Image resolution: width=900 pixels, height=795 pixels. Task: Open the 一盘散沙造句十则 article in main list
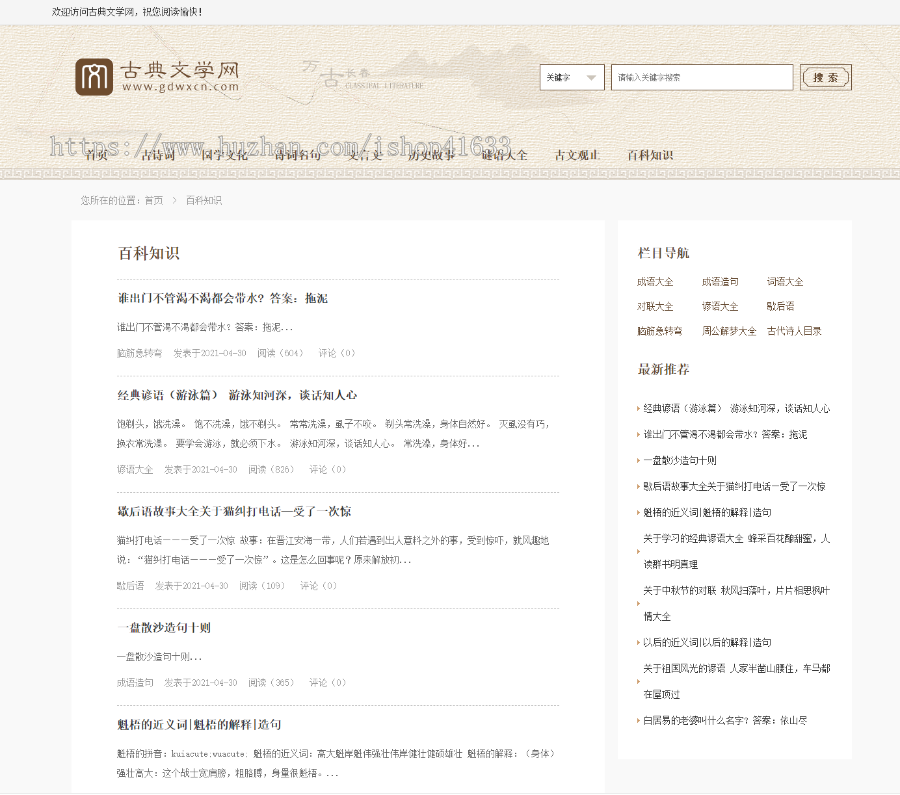pyautogui.click(x=164, y=628)
